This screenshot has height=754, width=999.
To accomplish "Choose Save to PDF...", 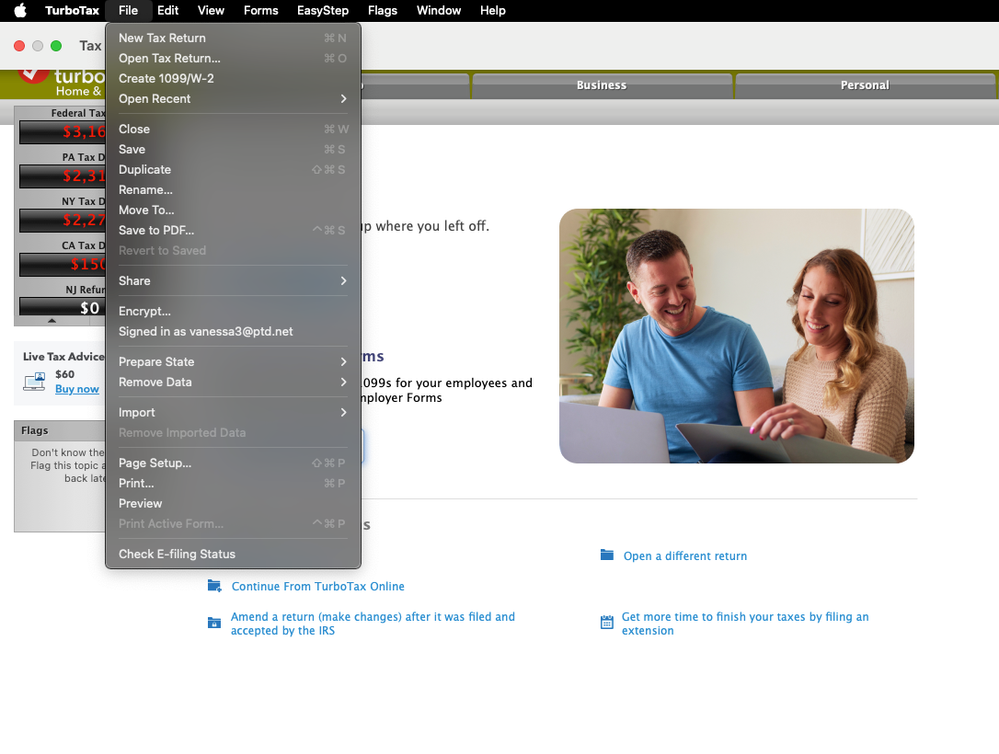I will [x=233, y=231].
